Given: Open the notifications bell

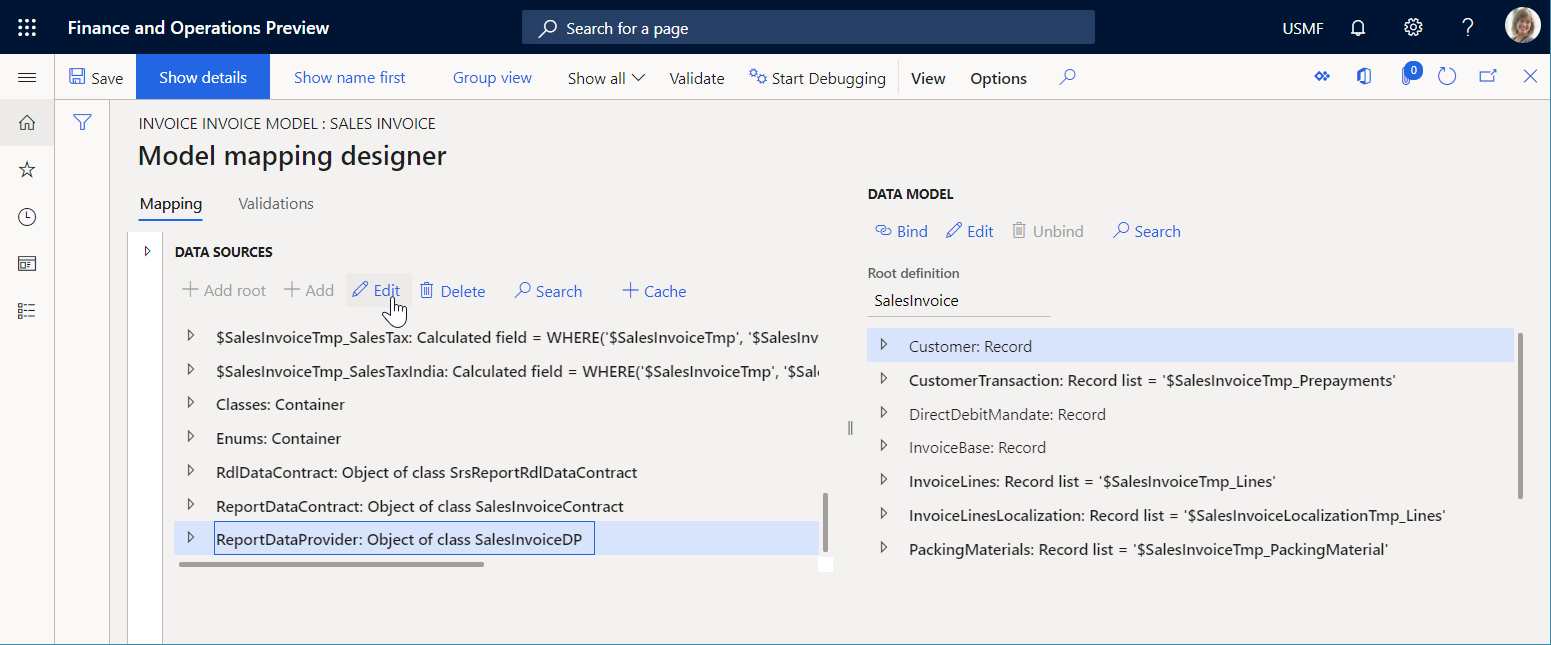Looking at the screenshot, I should [x=1357, y=27].
